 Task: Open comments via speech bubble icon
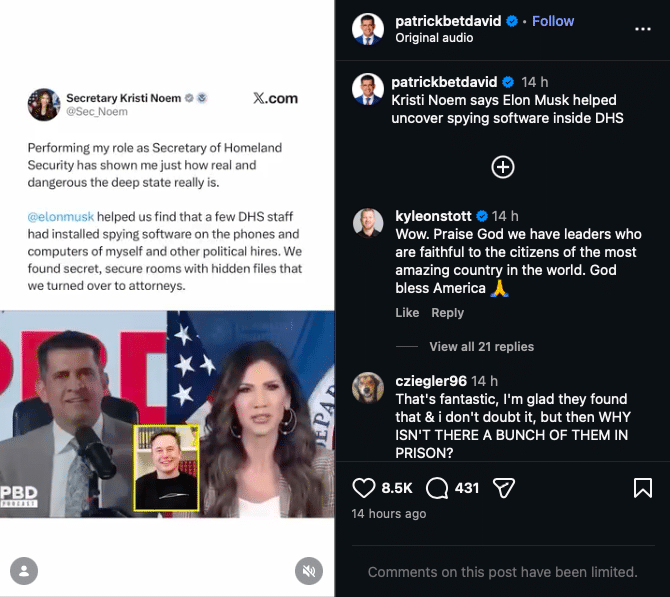[437, 488]
